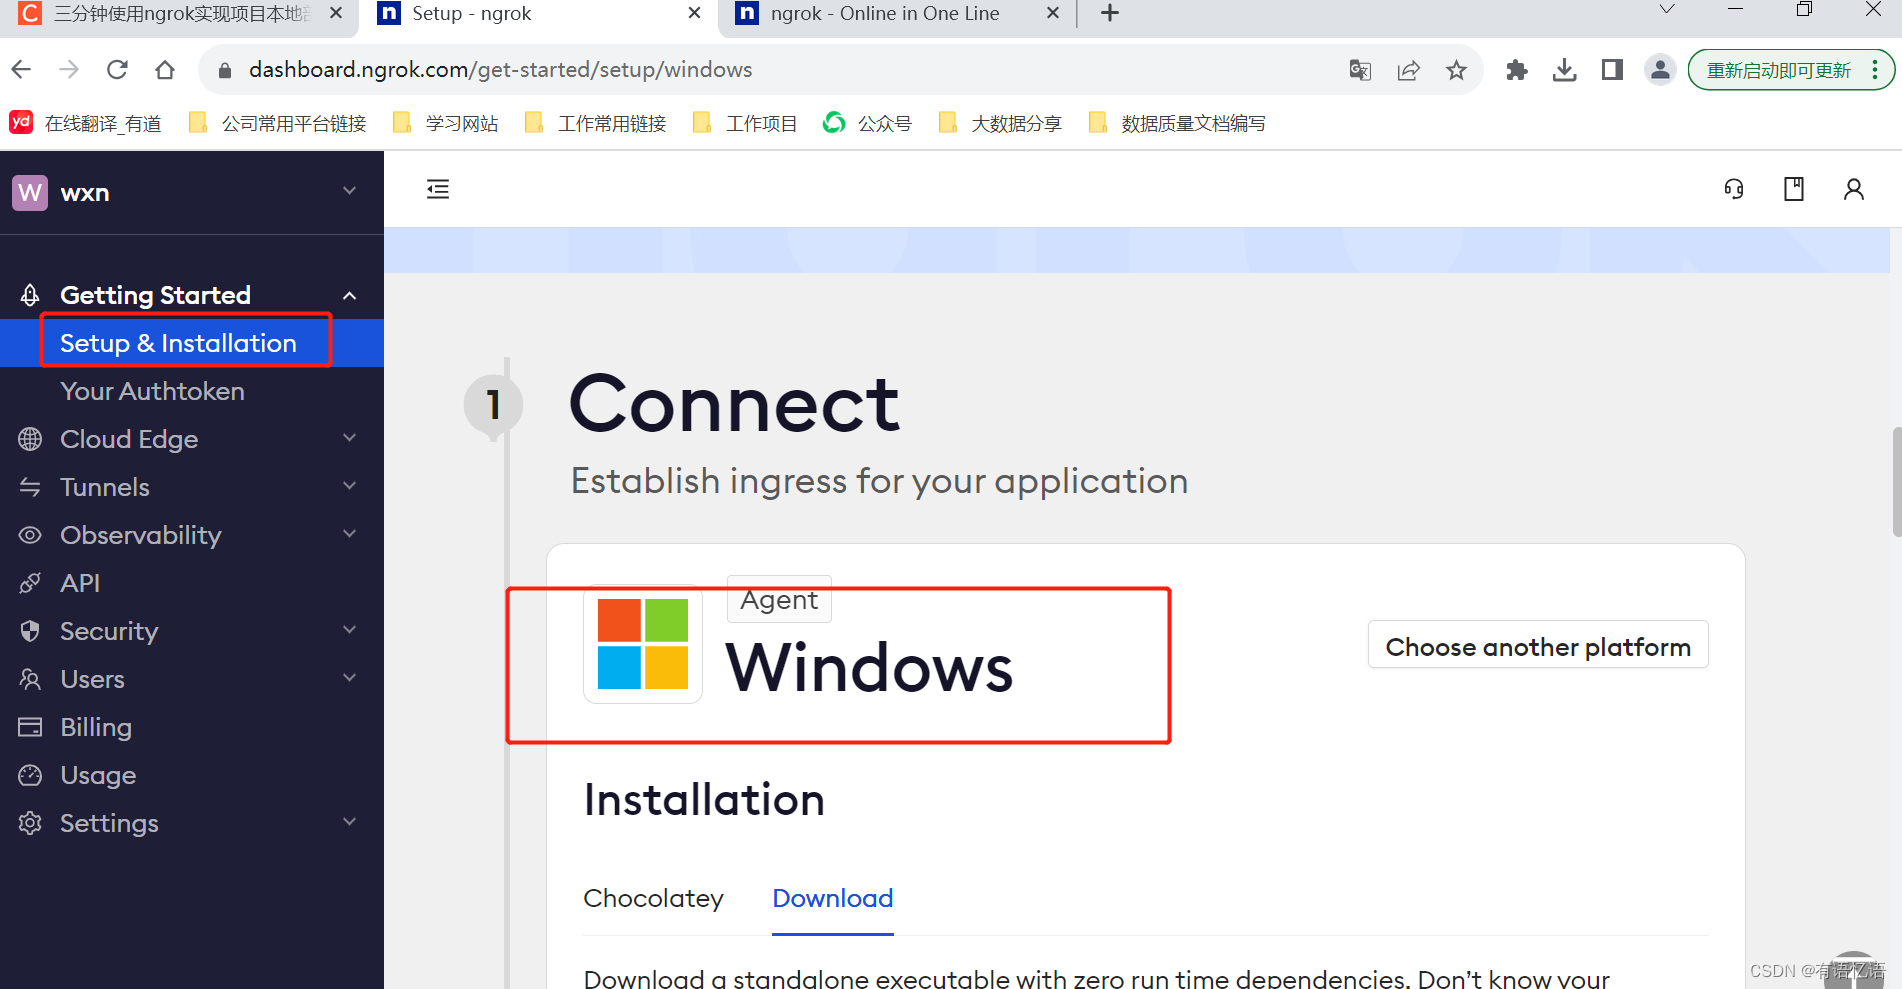Close the CSDN article tab
This screenshot has width=1902, height=989.
[x=336, y=13]
